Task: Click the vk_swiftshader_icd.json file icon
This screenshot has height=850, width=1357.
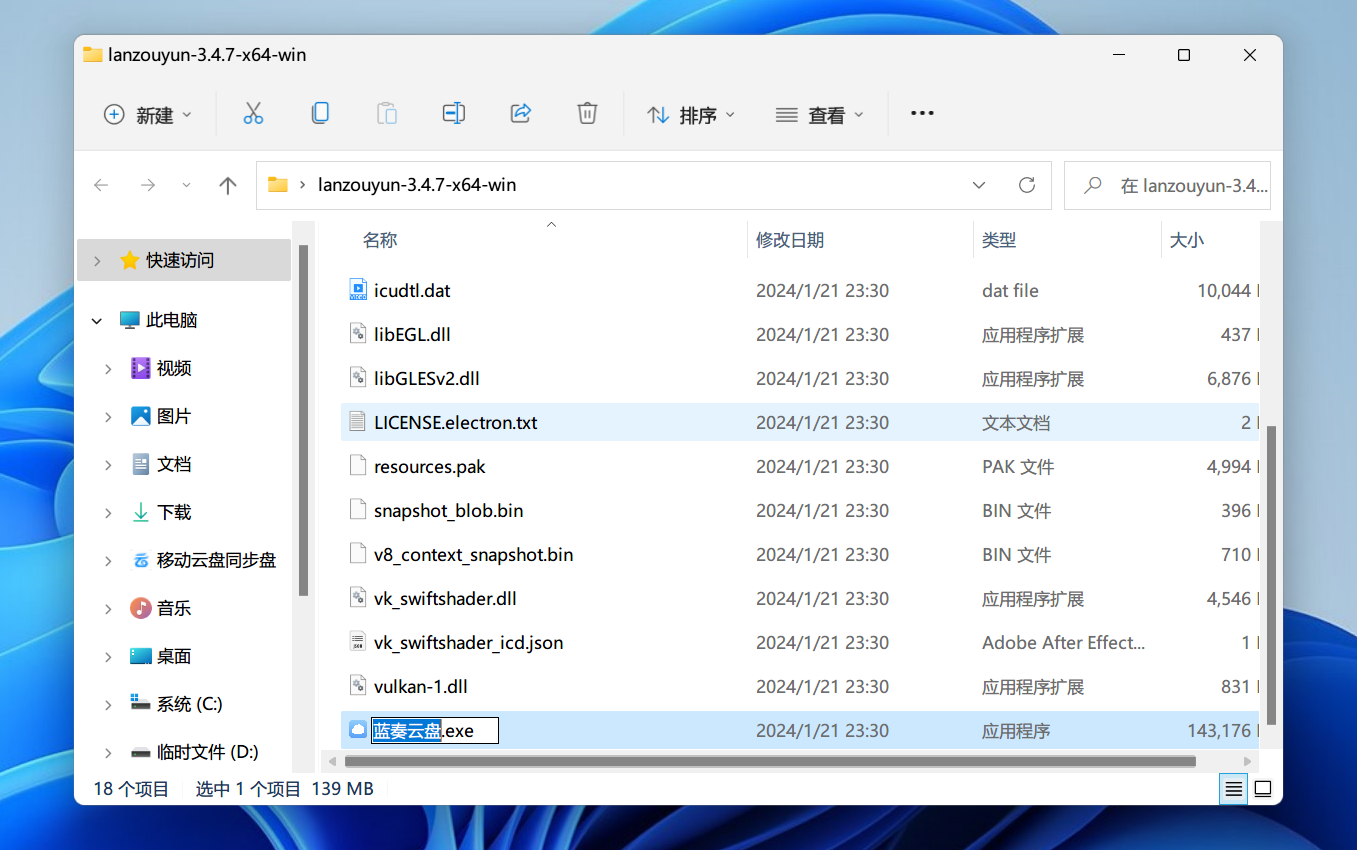Action: pyautogui.click(x=358, y=643)
